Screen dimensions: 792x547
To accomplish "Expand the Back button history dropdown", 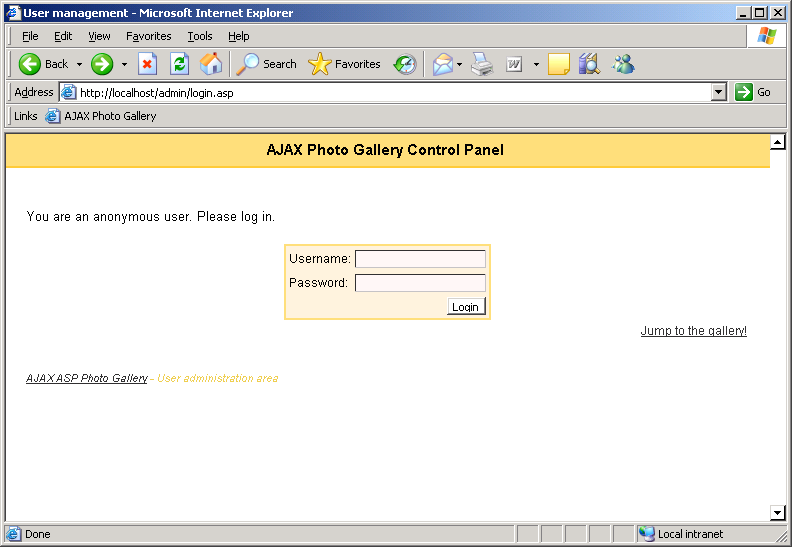I will tap(79, 64).
